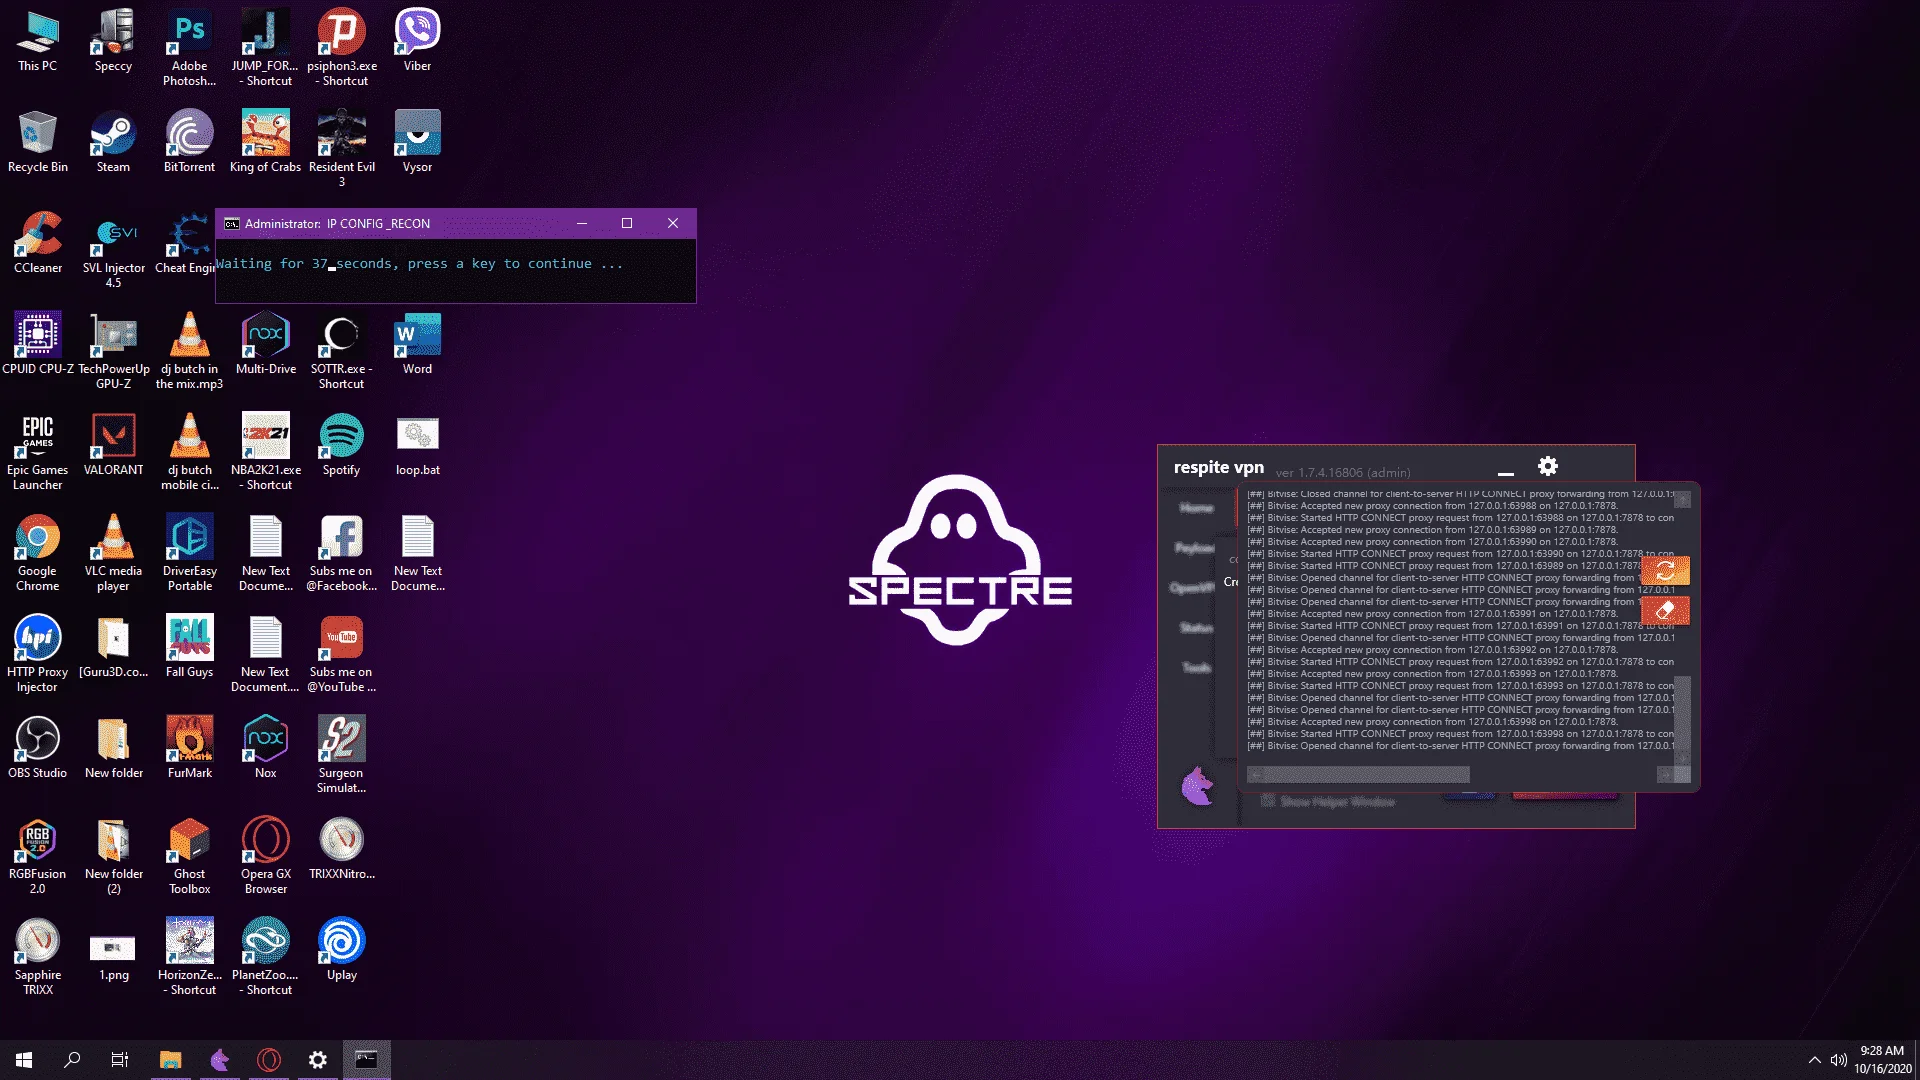
Task: Open respite vpn settings gear
Action: (1548, 466)
